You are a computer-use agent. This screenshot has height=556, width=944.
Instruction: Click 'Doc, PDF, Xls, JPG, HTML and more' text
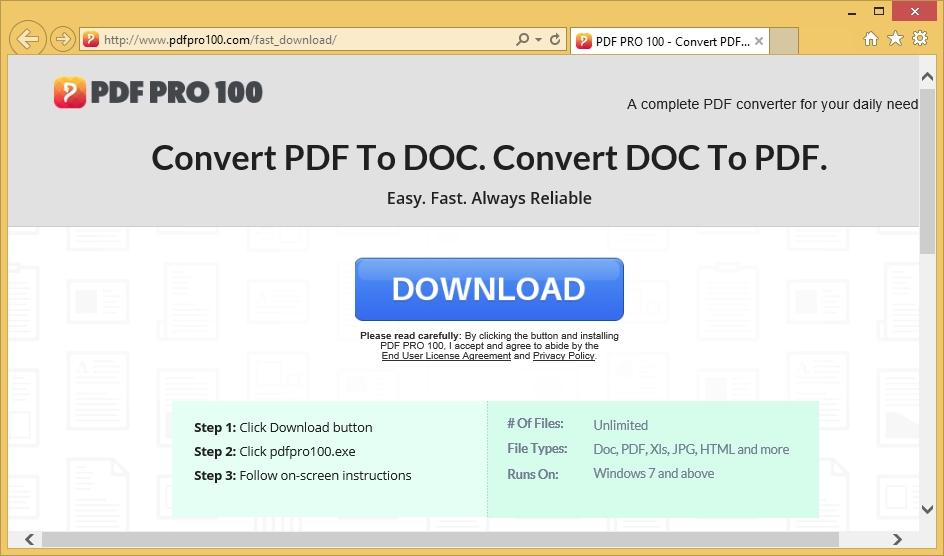pos(691,449)
